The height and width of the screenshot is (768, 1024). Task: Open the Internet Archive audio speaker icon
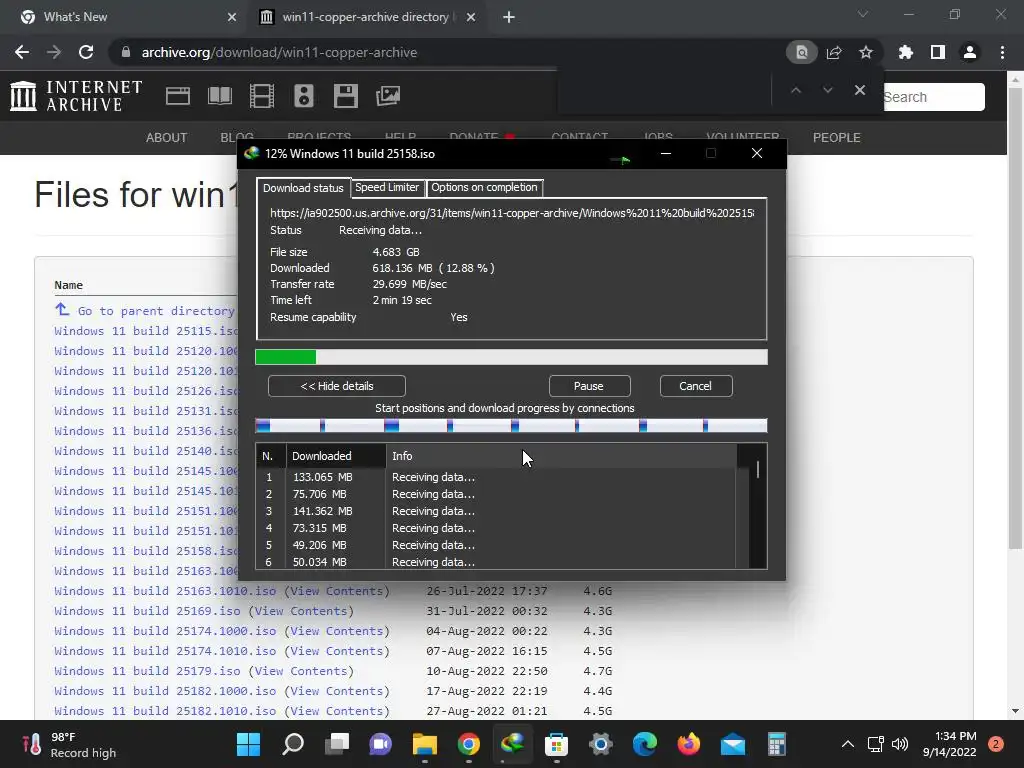(x=304, y=96)
